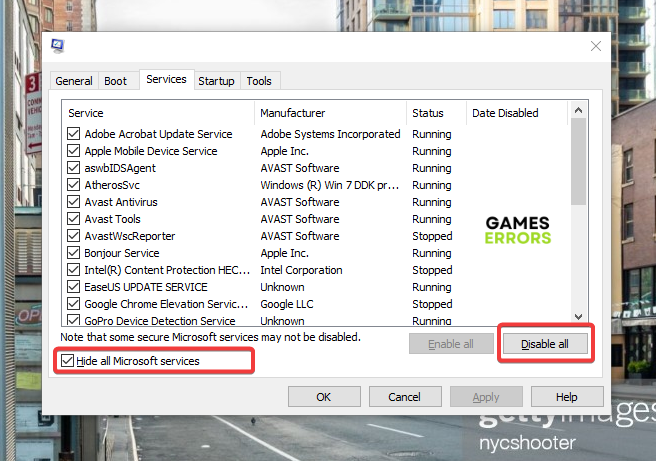The width and height of the screenshot is (656, 461).
Task: Sort list by Status column header
Action: coord(435,113)
